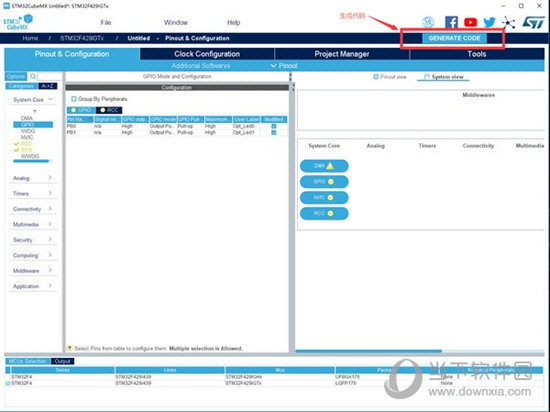Open the Pinout dropdown
This screenshot has height=412, width=550.
pyautogui.click(x=284, y=66)
